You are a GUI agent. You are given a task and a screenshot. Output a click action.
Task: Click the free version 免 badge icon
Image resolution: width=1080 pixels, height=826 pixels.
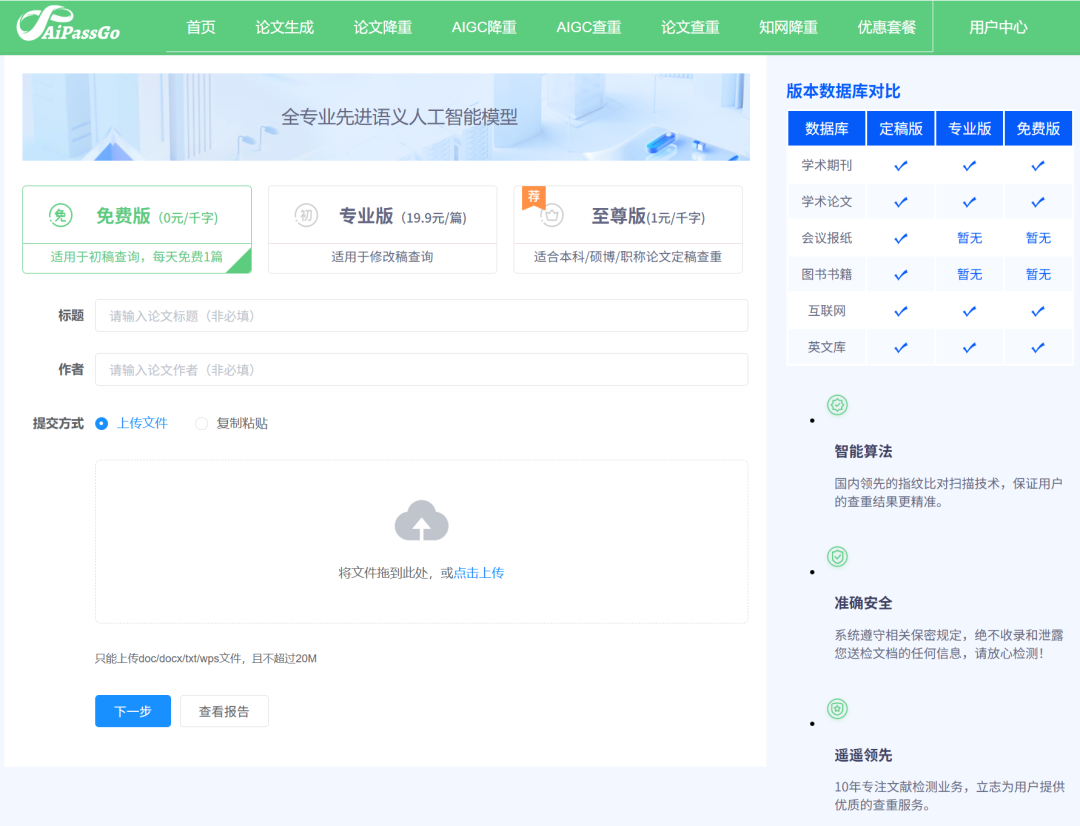coord(60,215)
